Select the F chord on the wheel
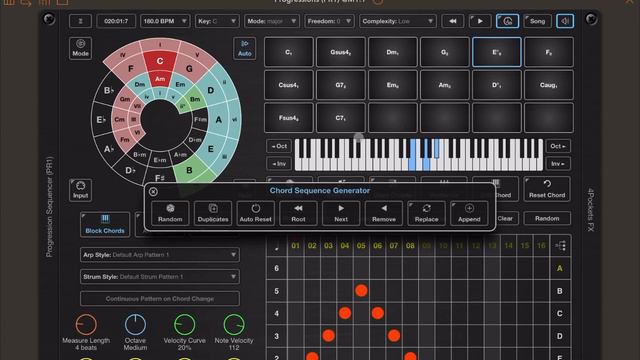 pos(131,69)
